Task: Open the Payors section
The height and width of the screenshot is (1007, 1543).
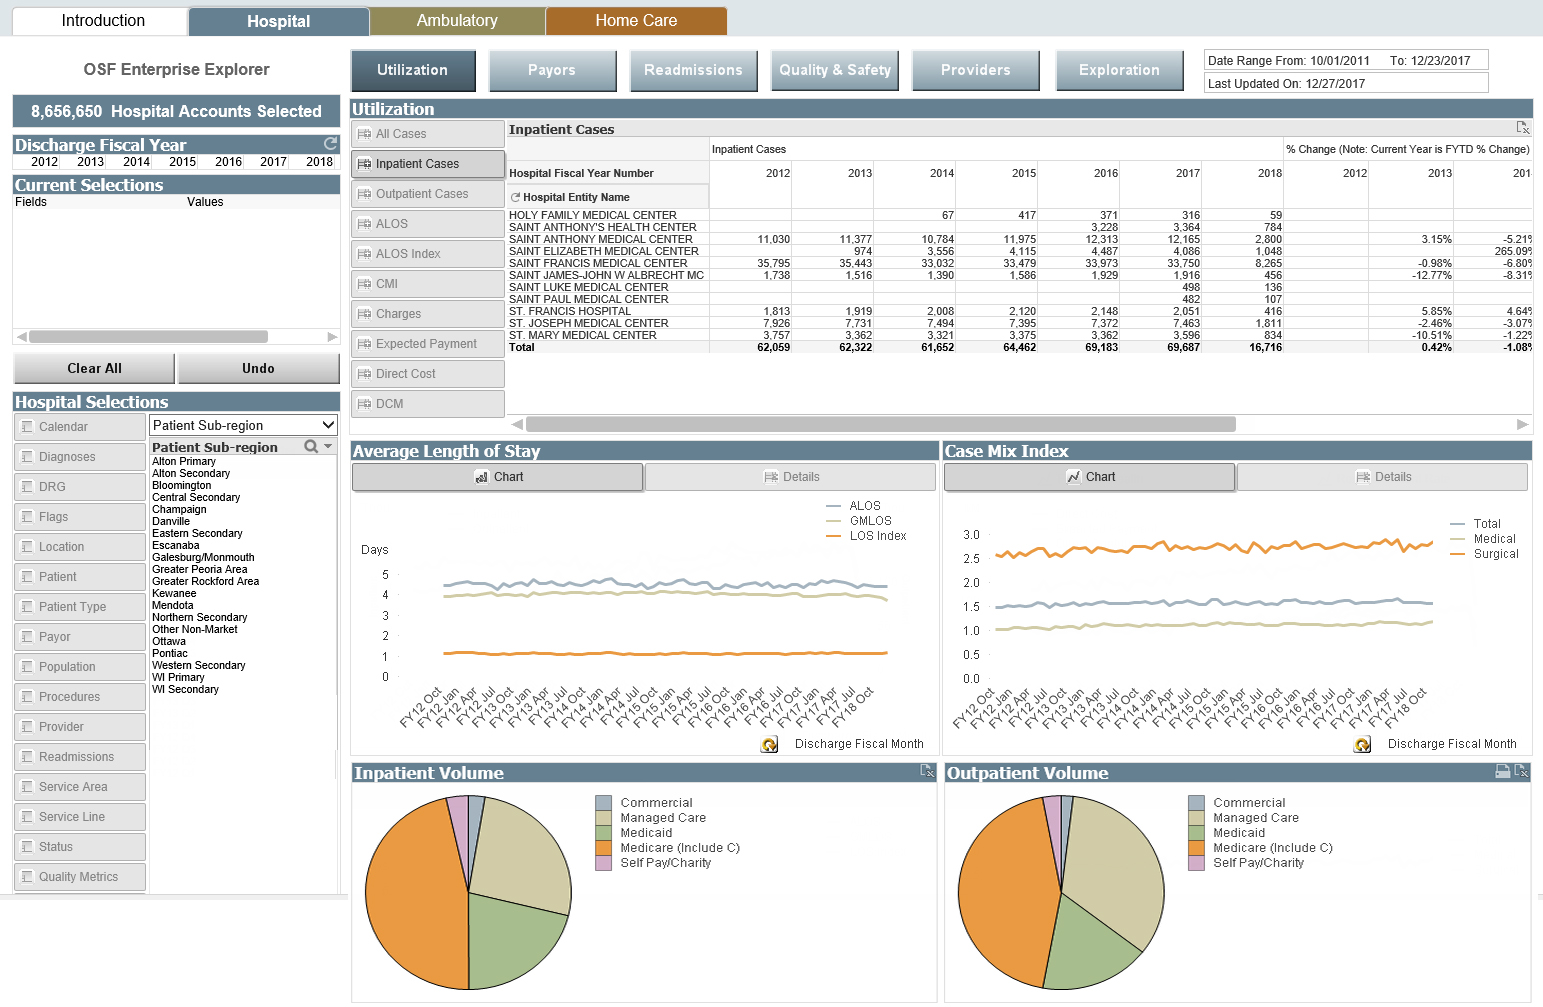Action: 552,69
